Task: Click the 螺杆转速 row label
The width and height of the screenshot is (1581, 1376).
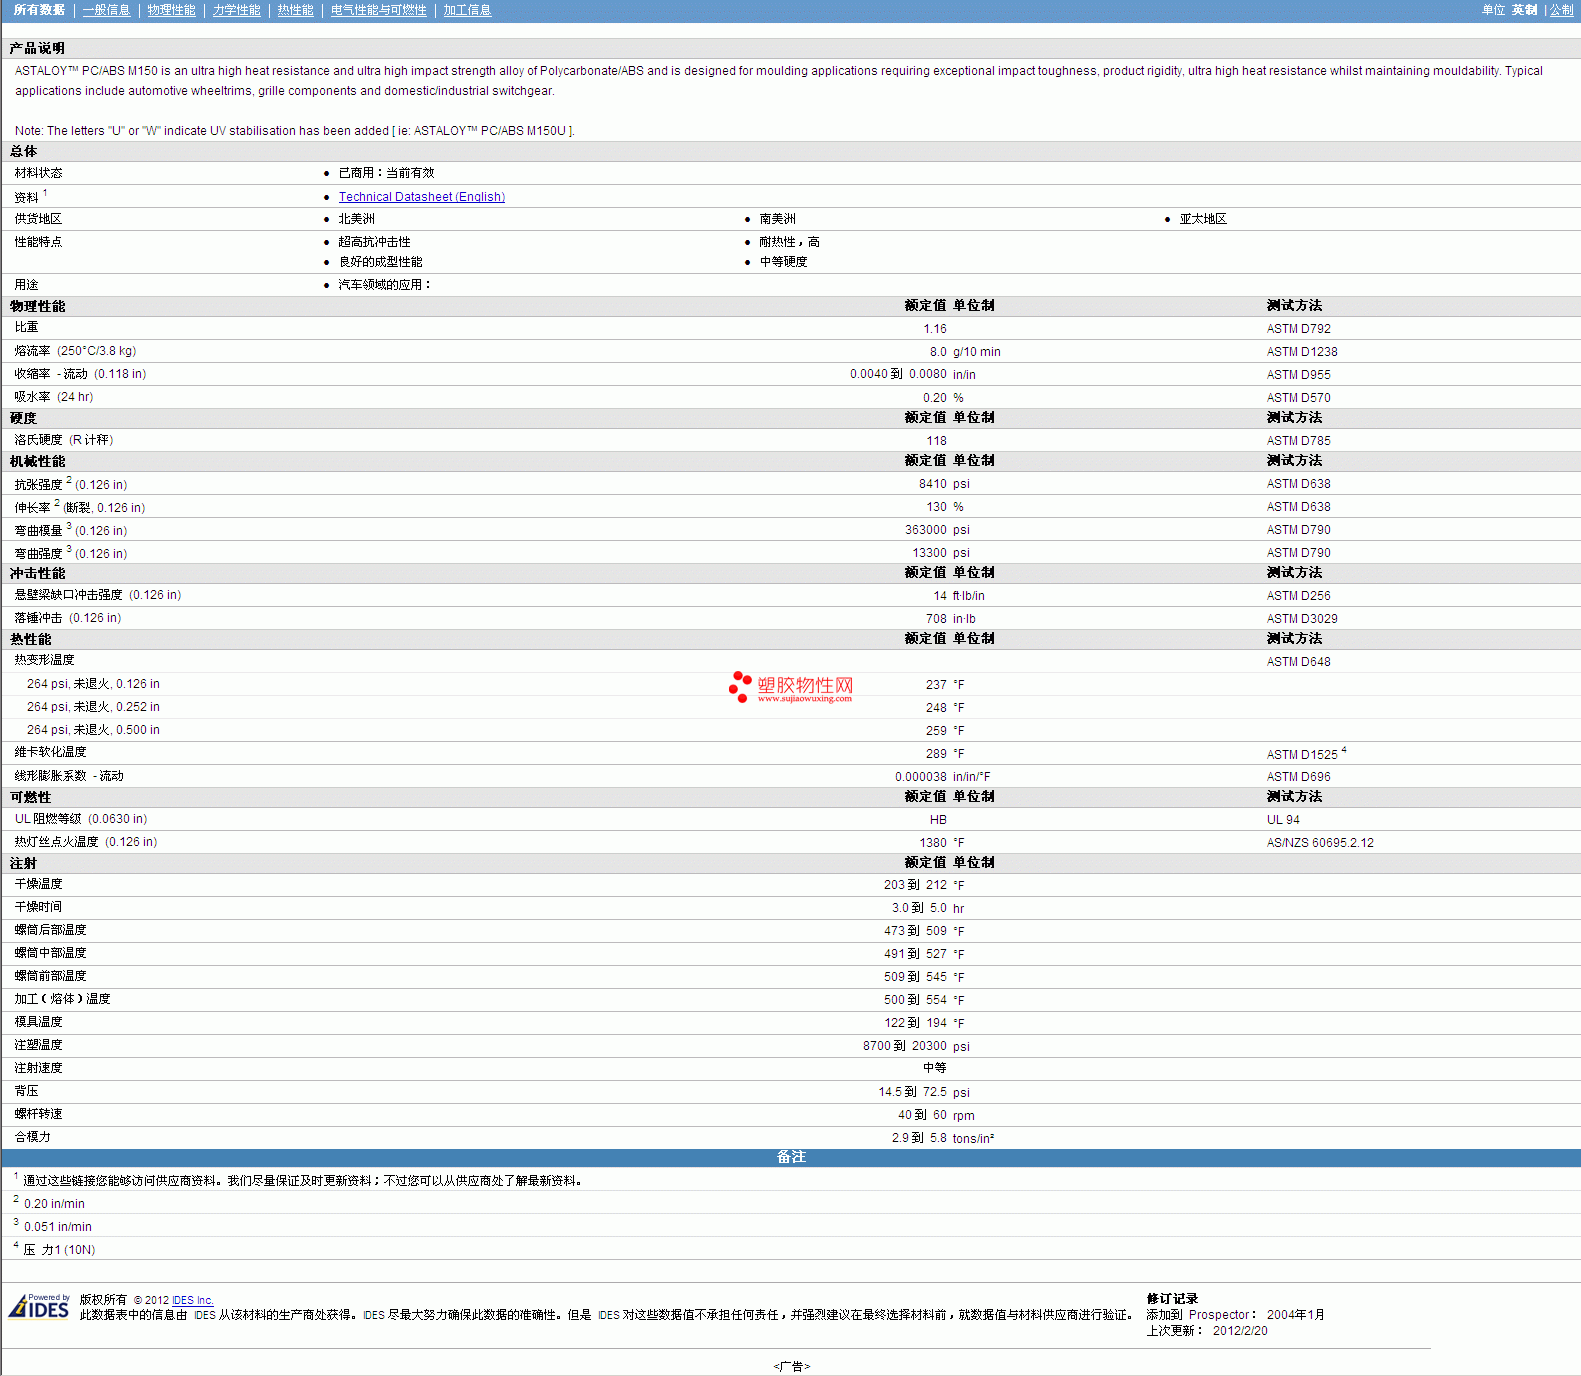Action: coord(38,1114)
